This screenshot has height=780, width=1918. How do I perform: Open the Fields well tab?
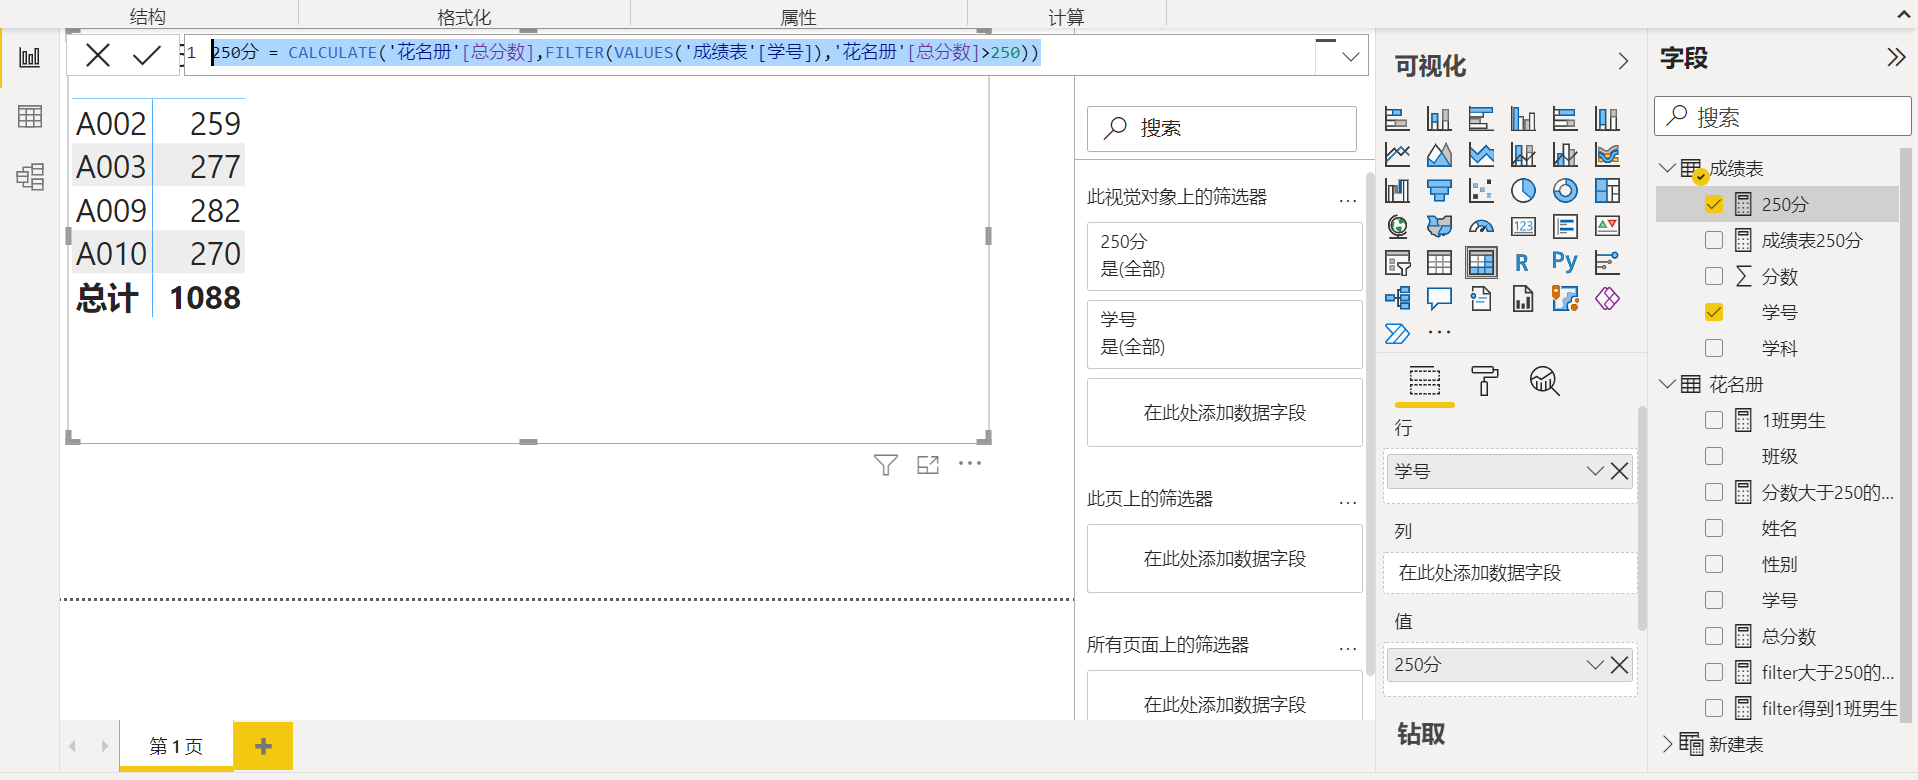(x=1425, y=381)
